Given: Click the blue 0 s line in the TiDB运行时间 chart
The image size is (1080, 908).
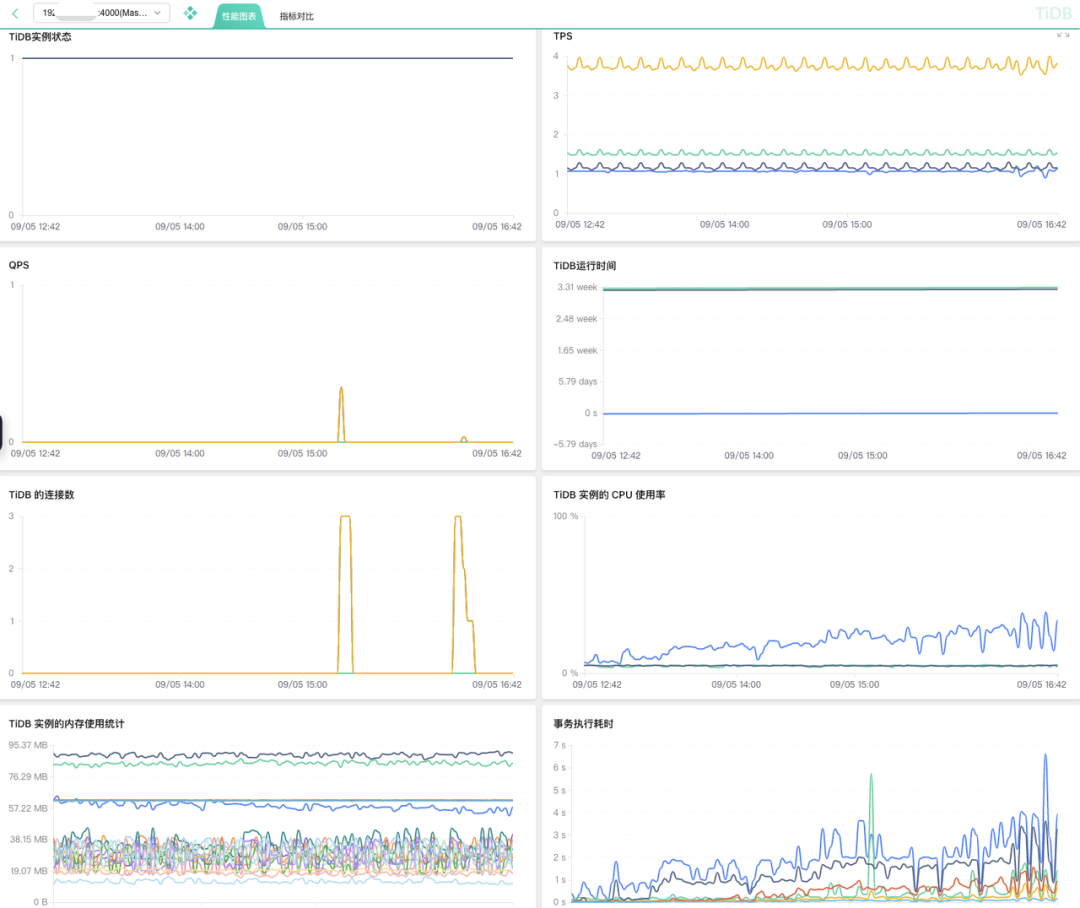Looking at the screenshot, I should 830,413.
